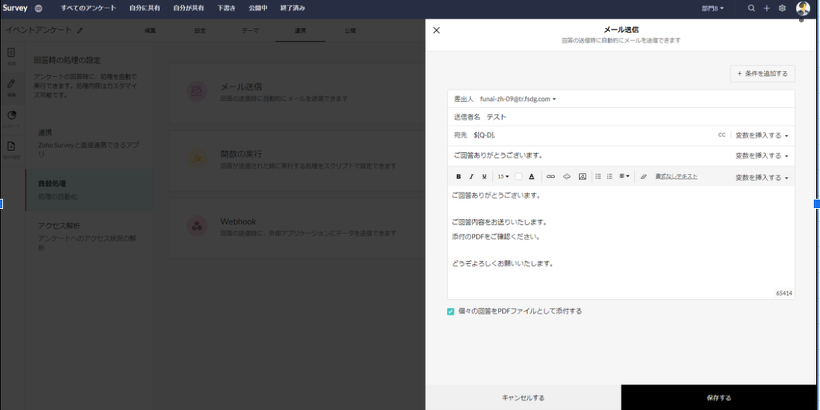Toggle attach responses as PDF checkbox
Image resolution: width=820 pixels, height=410 pixels.
[451, 311]
